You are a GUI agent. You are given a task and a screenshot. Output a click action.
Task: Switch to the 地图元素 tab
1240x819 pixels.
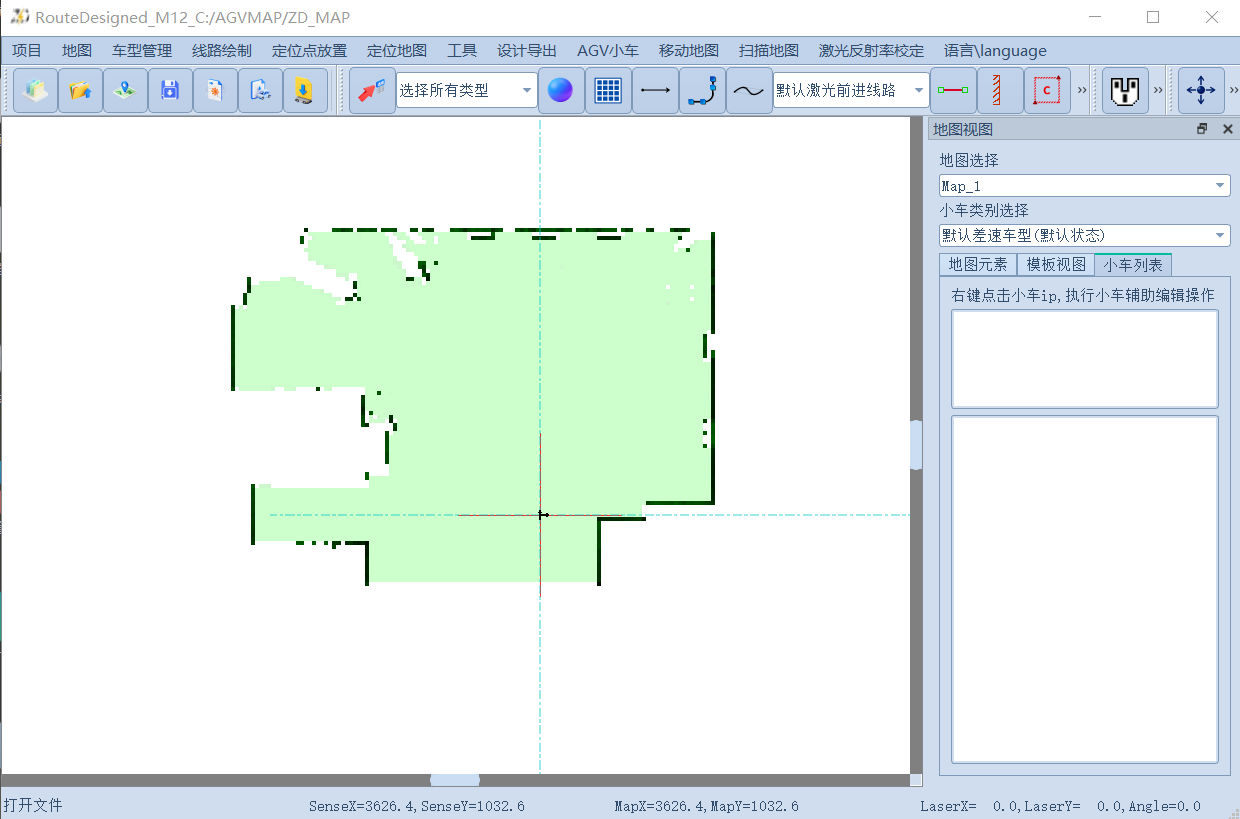click(x=978, y=265)
